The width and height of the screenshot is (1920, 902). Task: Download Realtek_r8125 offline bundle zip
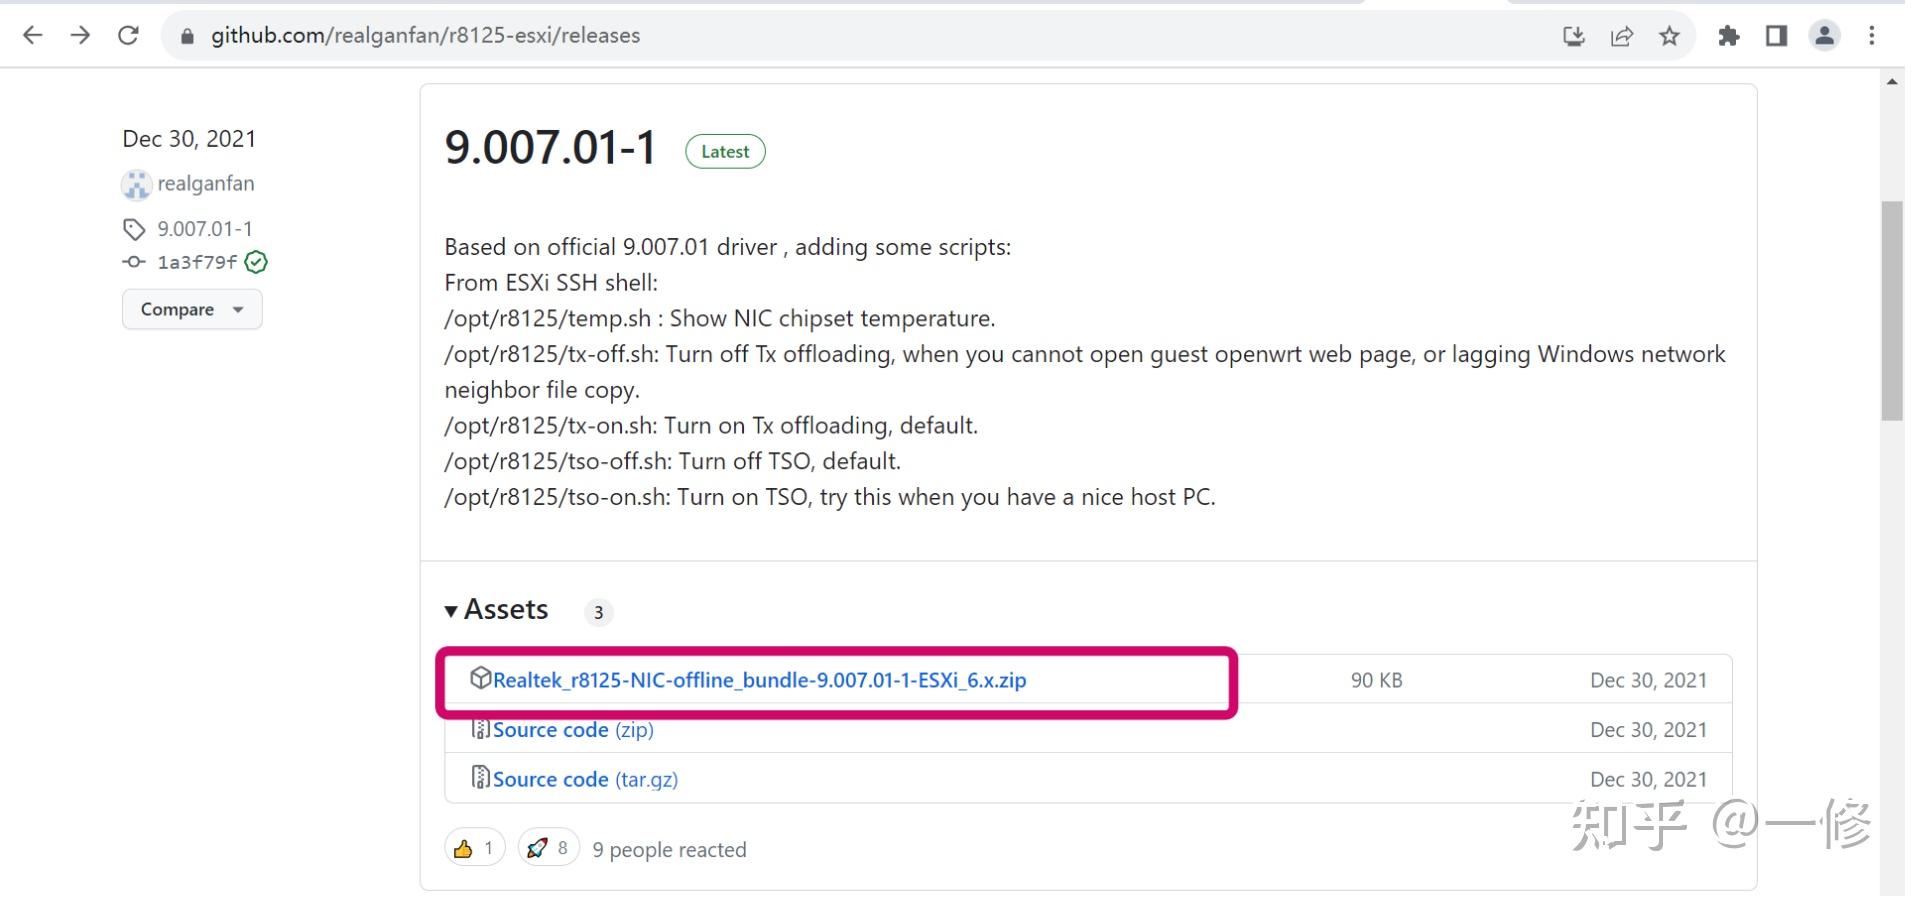click(x=759, y=680)
